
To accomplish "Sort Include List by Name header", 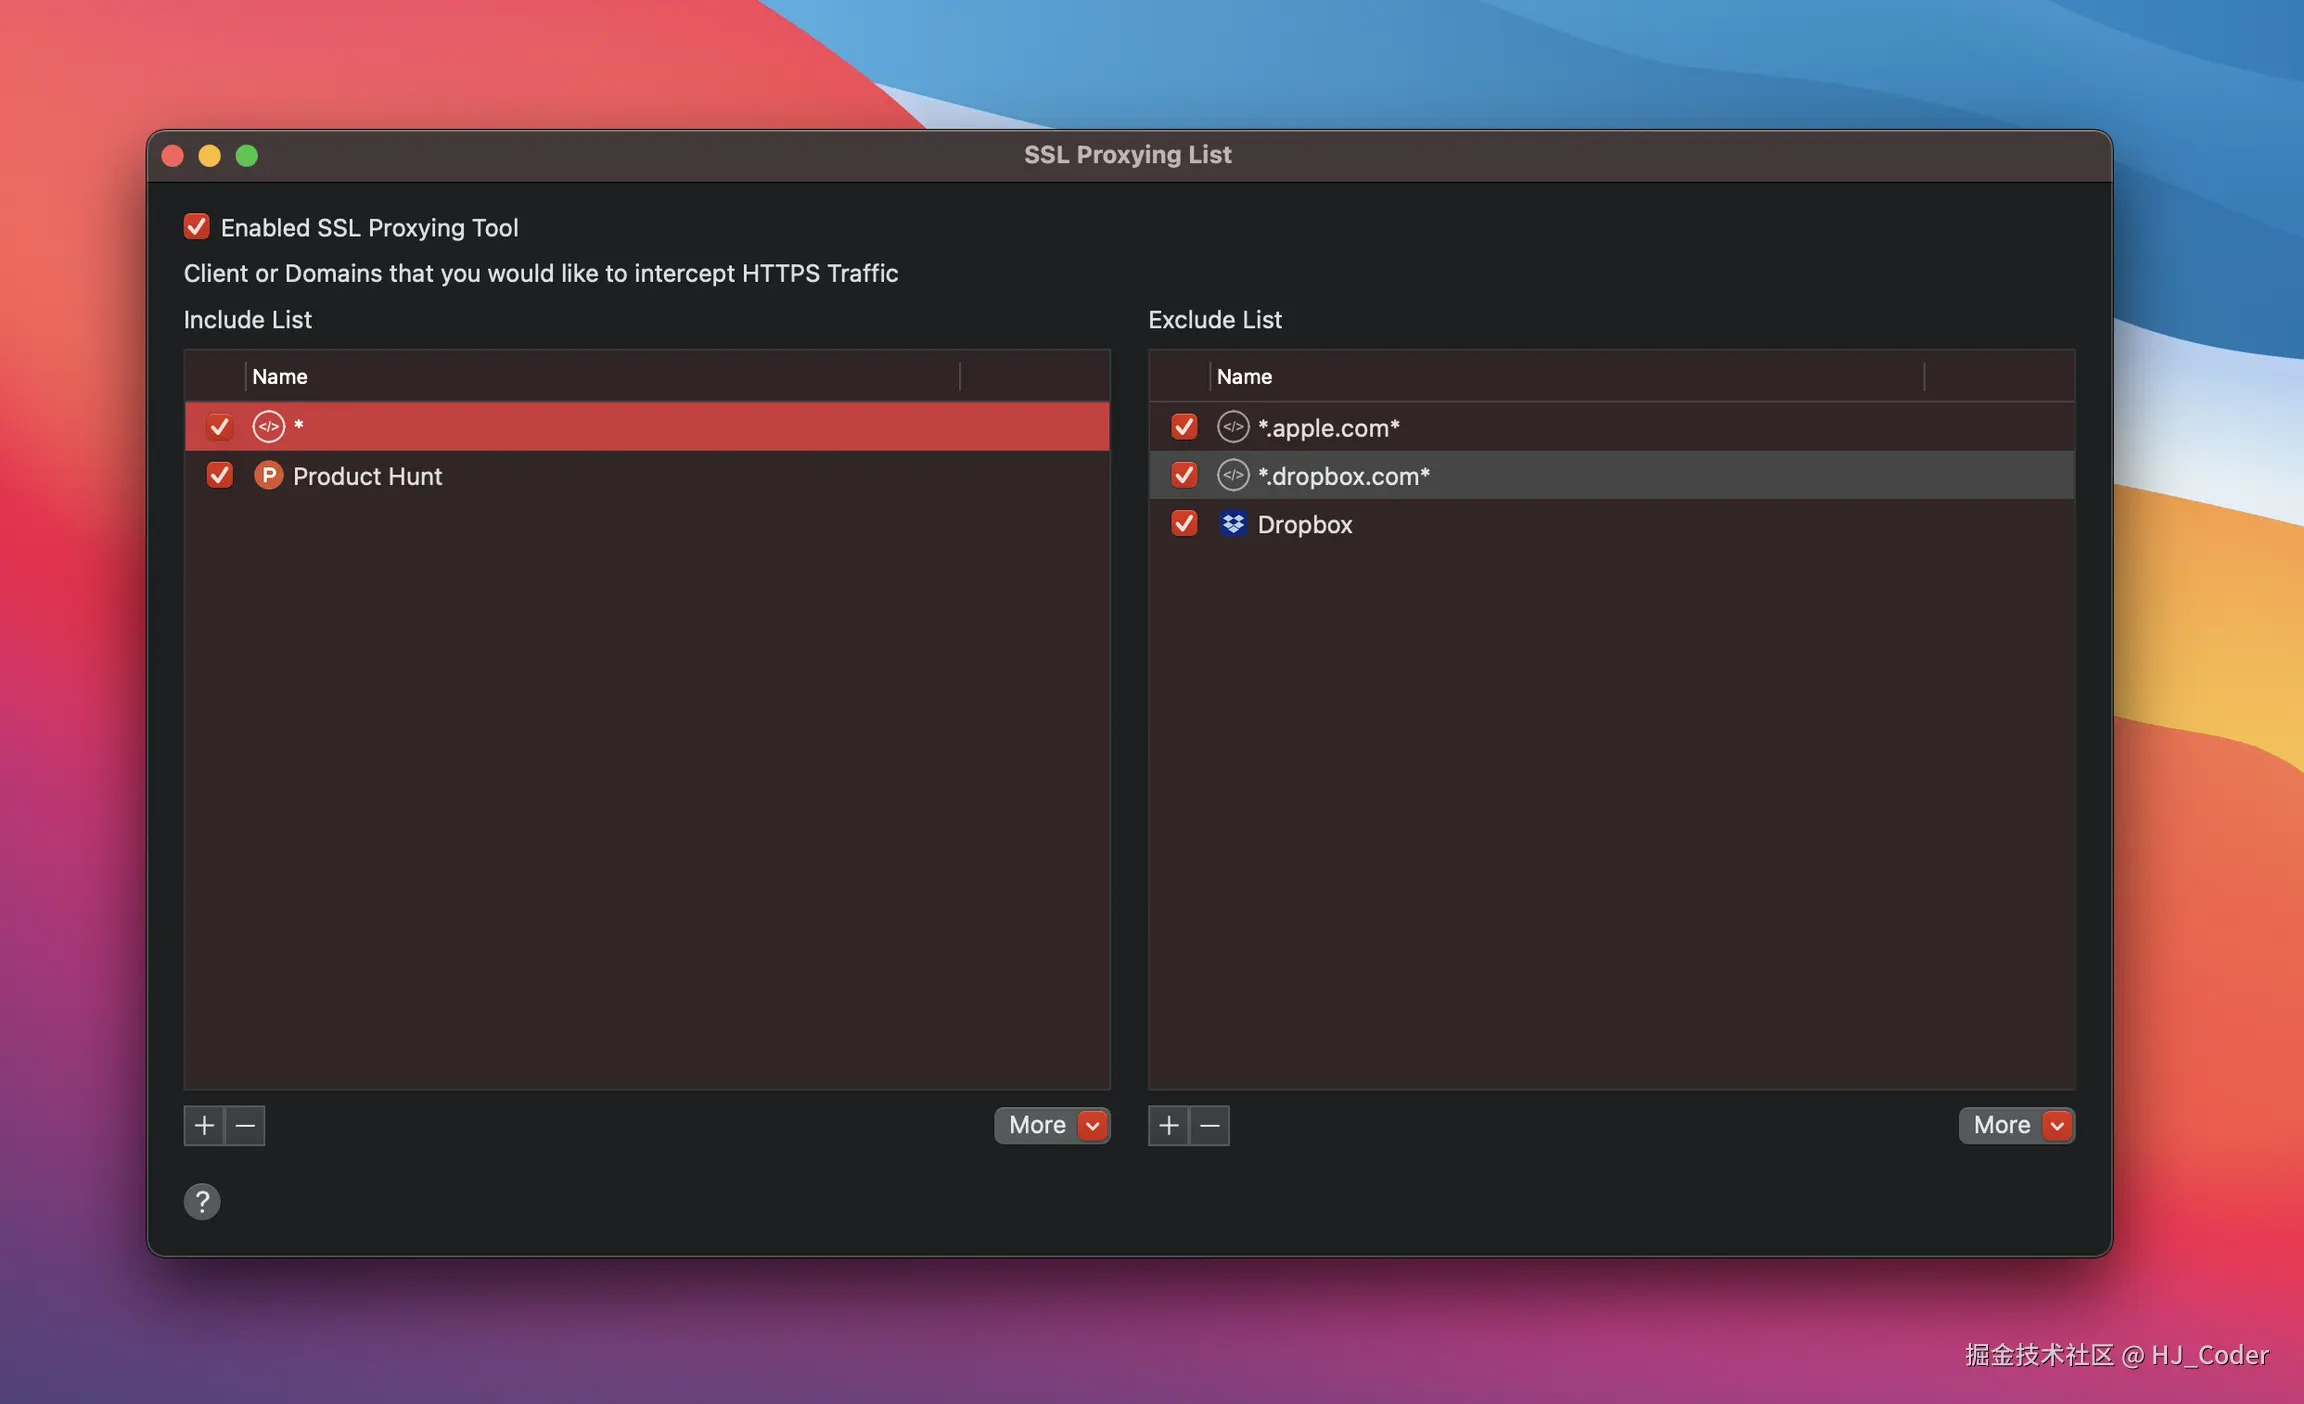I will [x=600, y=377].
